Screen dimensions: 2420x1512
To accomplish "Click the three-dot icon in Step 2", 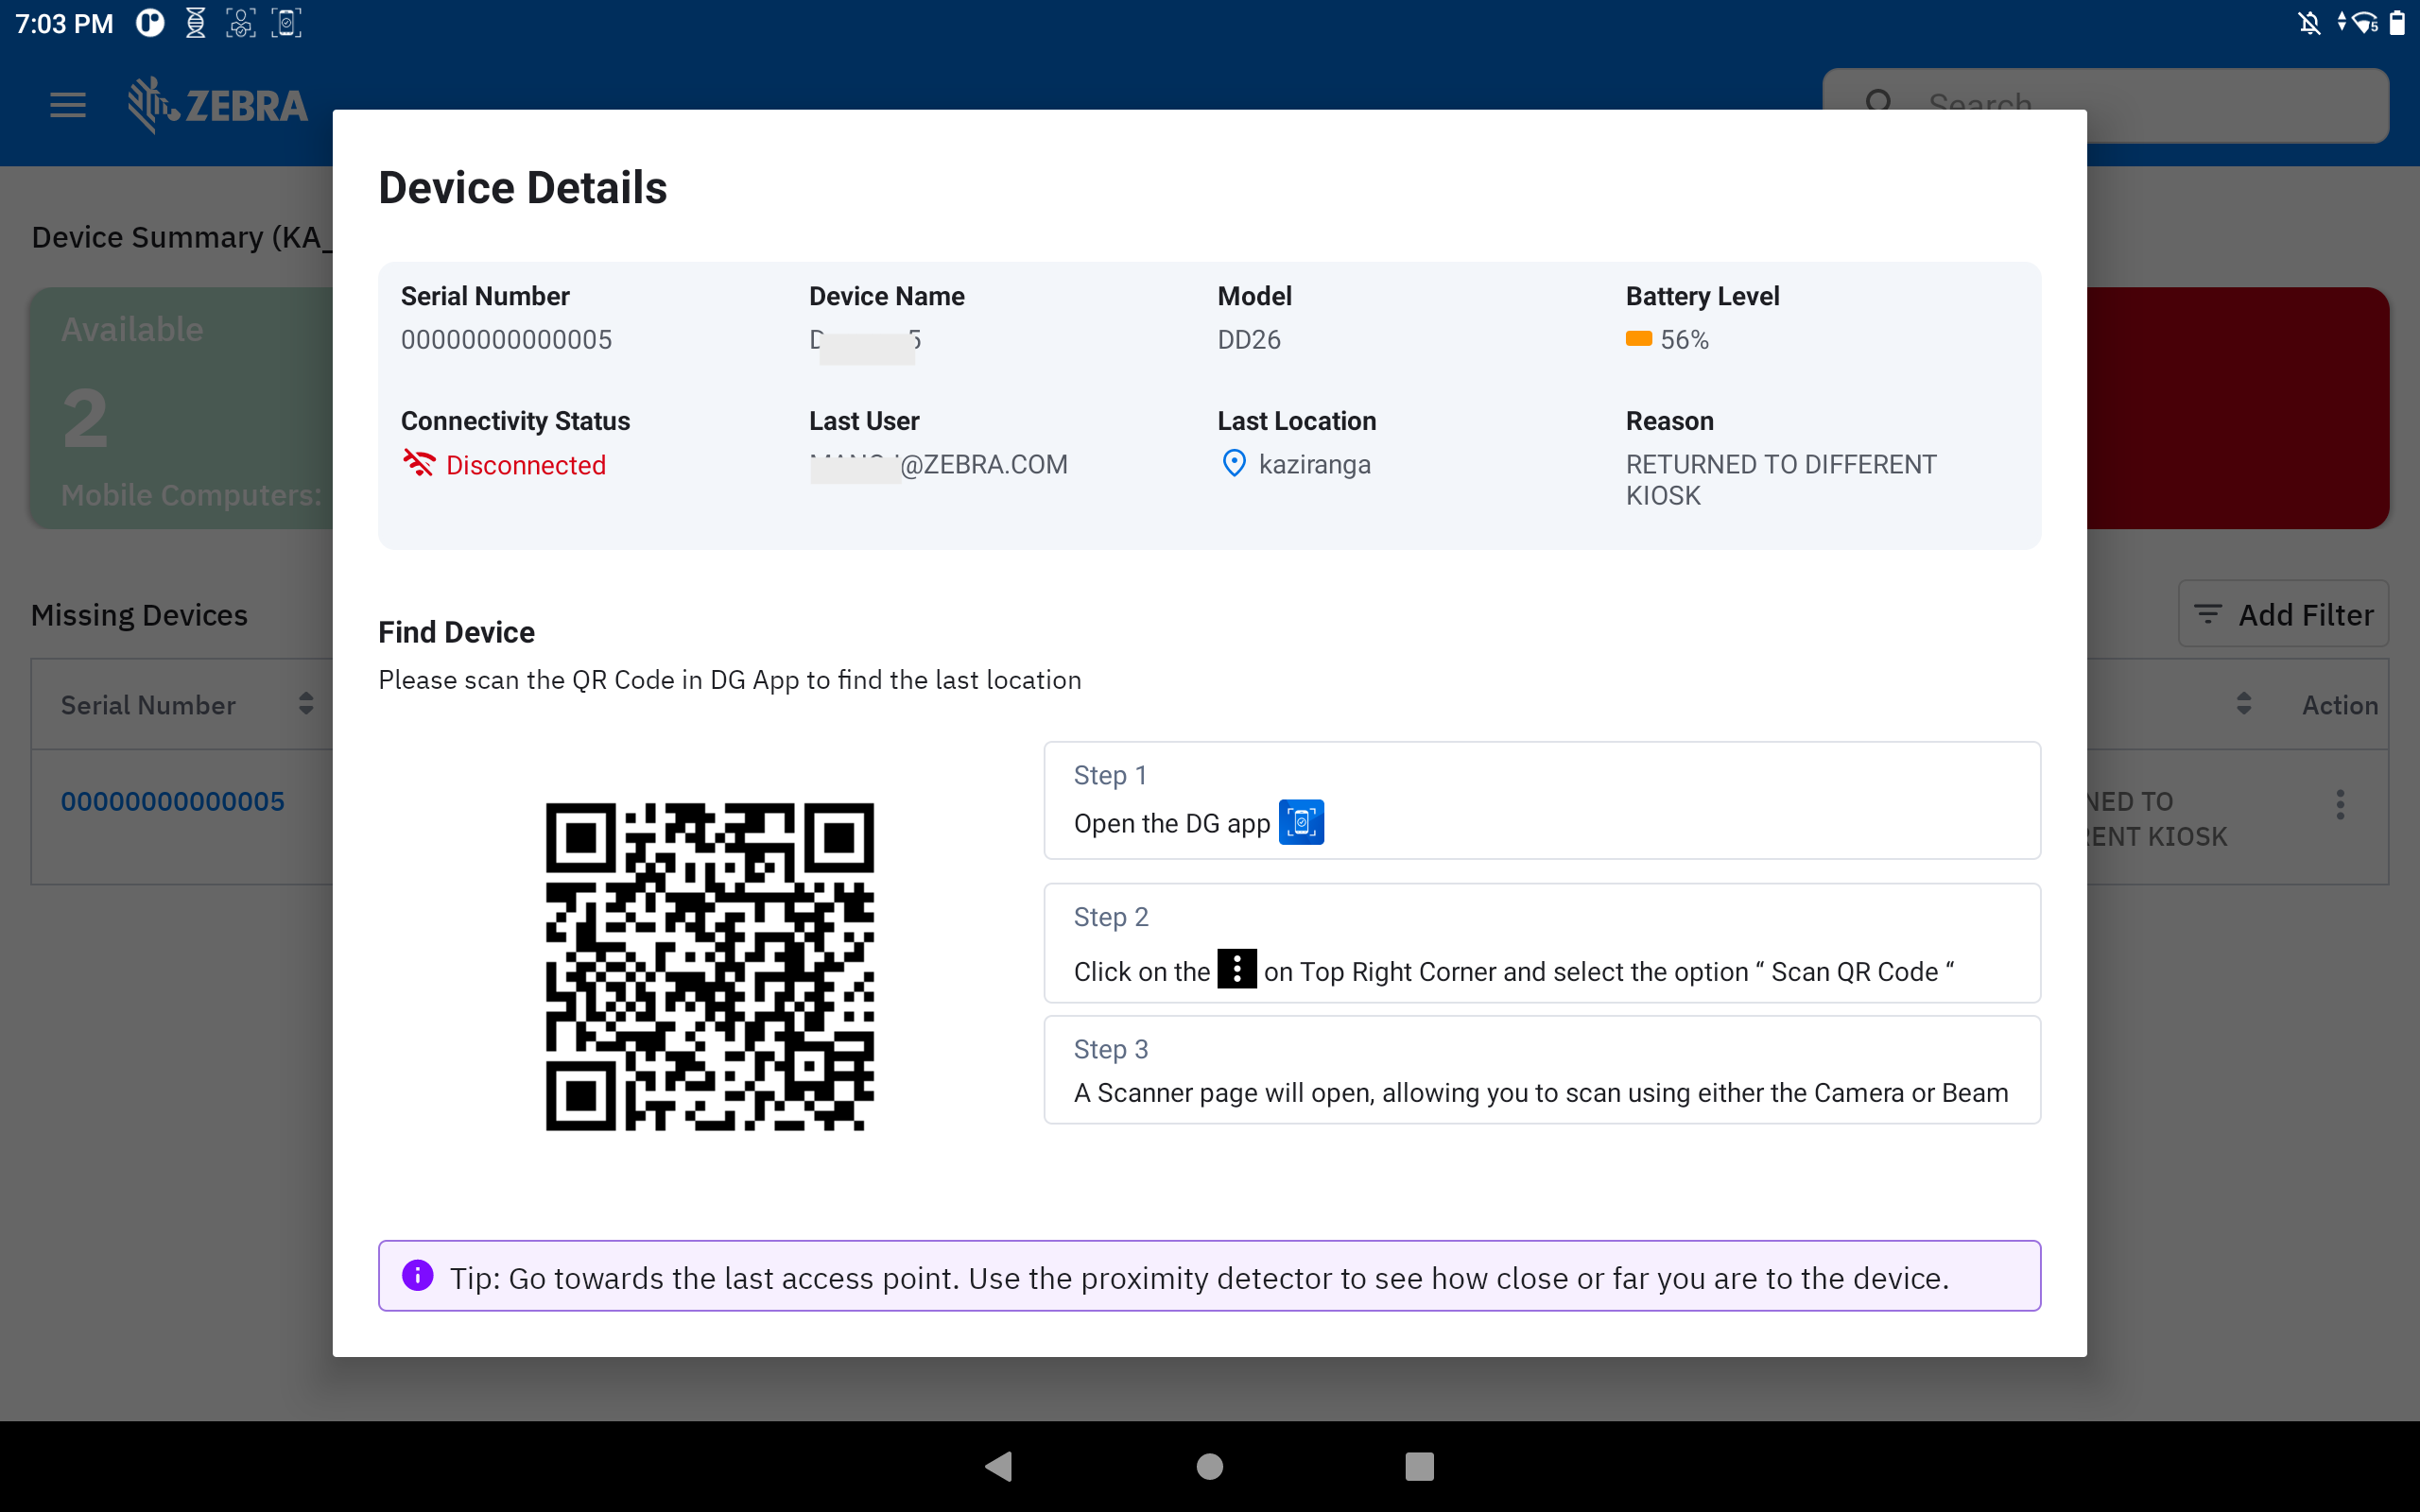I will tap(1236, 969).
